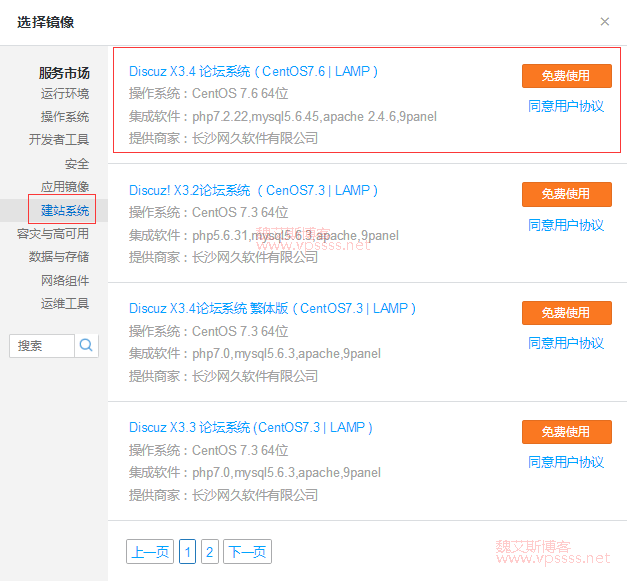Viewport: 627px width, 581px height.
Task: Open 容灾与高可用 category
Action: 53,233
